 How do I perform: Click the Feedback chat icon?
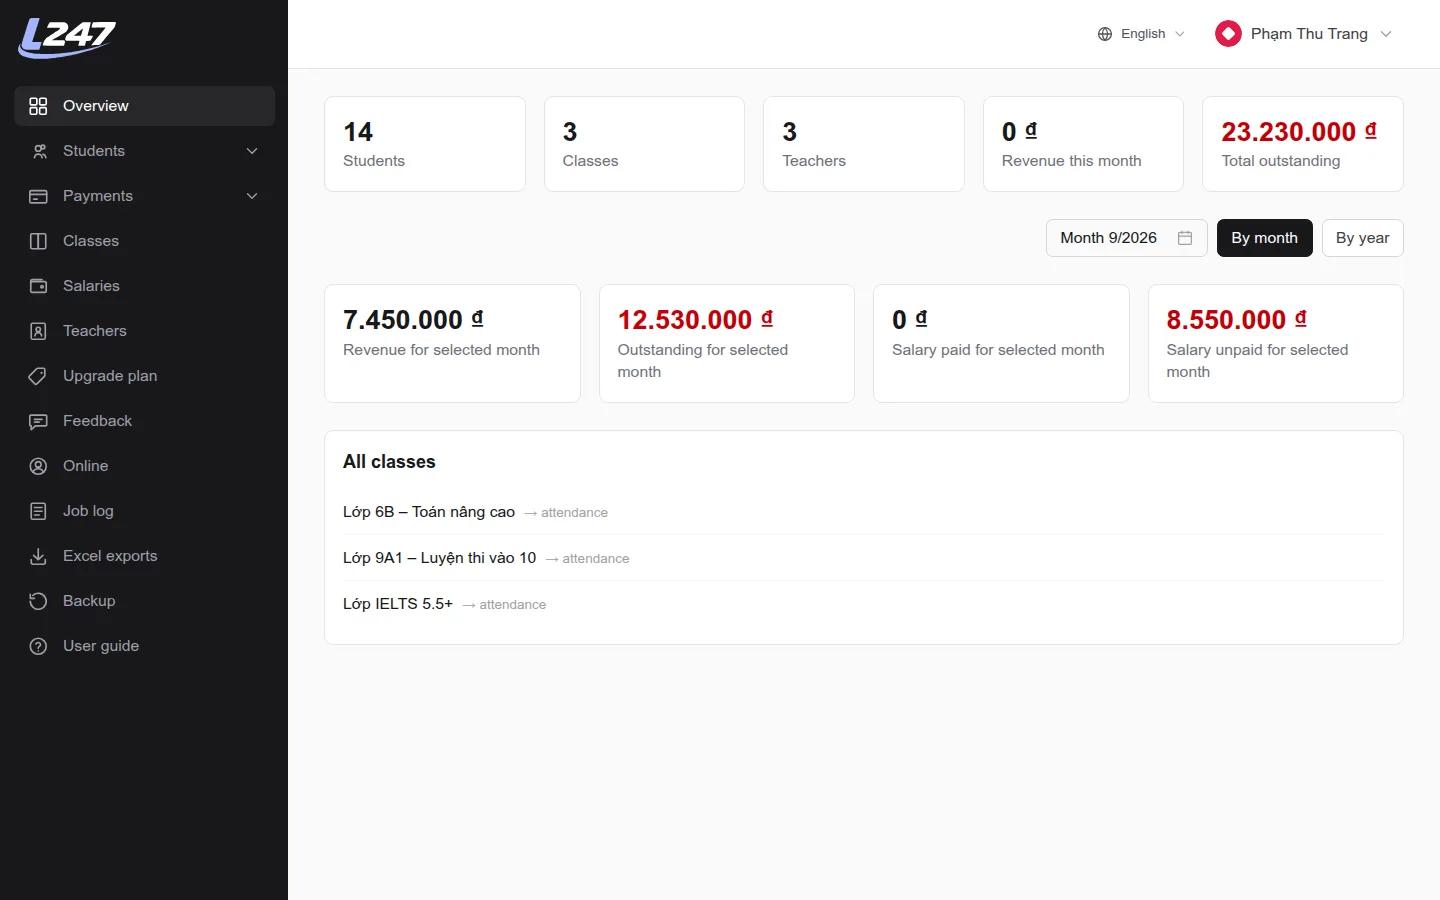point(38,421)
